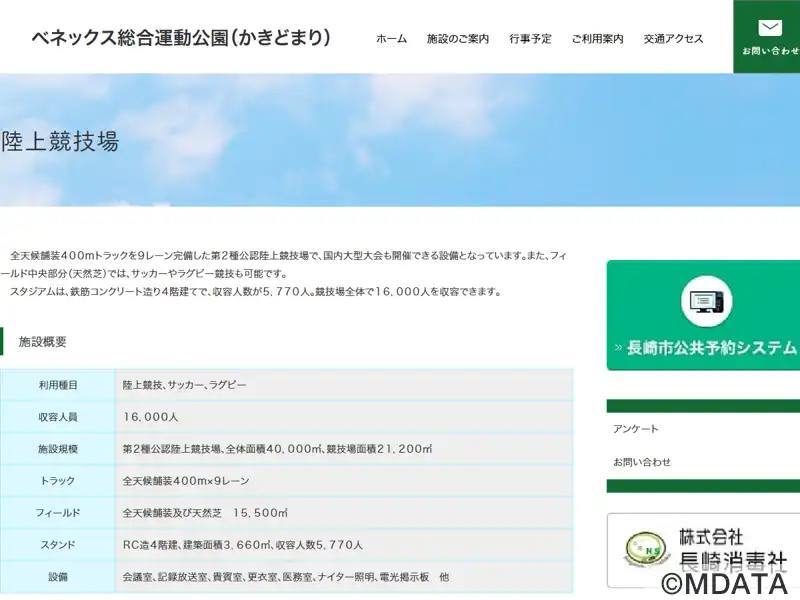Click the site title ベネックス総合運動公園
The width and height of the screenshot is (800, 600).
[181, 38]
